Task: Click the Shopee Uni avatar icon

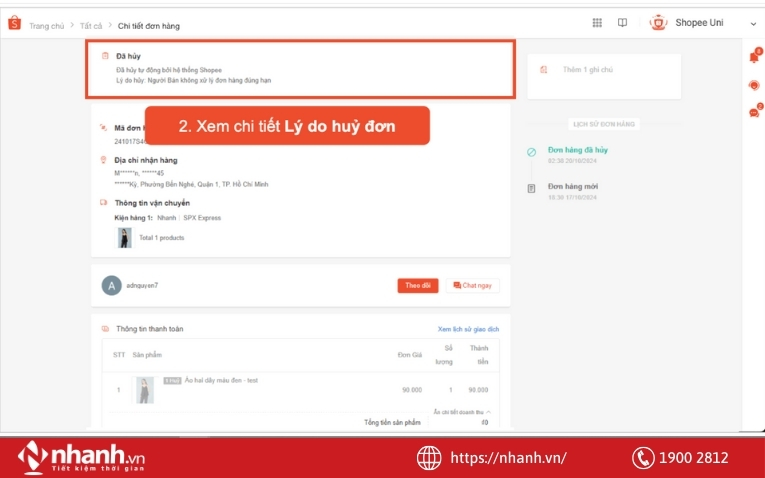Action: [658, 23]
